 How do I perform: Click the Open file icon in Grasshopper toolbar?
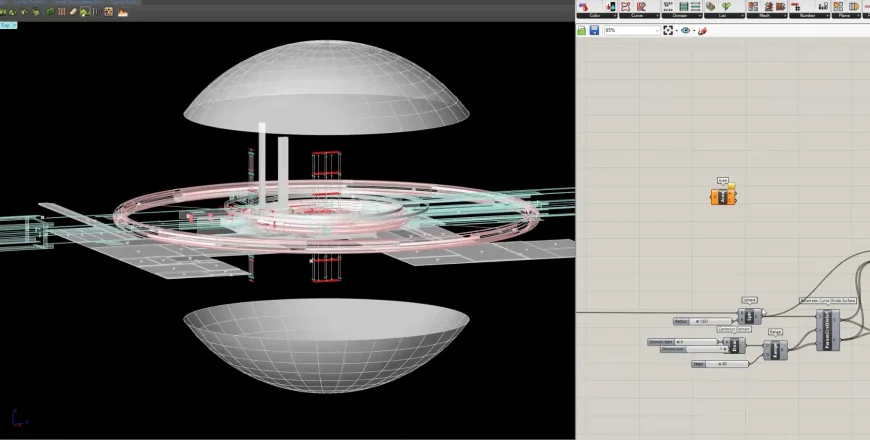pos(582,31)
